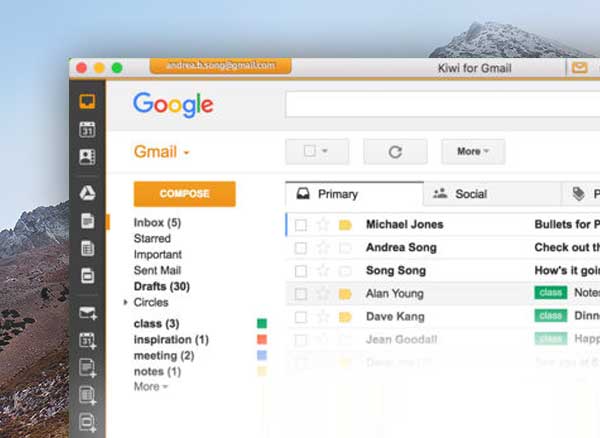This screenshot has height=438, width=600.
Task: Open the Calendar icon in the dark sidebar
Action: (87, 129)
